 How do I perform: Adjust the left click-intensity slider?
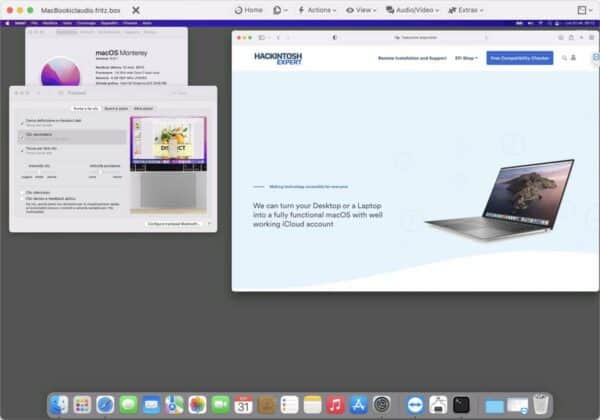click(39, 172)
